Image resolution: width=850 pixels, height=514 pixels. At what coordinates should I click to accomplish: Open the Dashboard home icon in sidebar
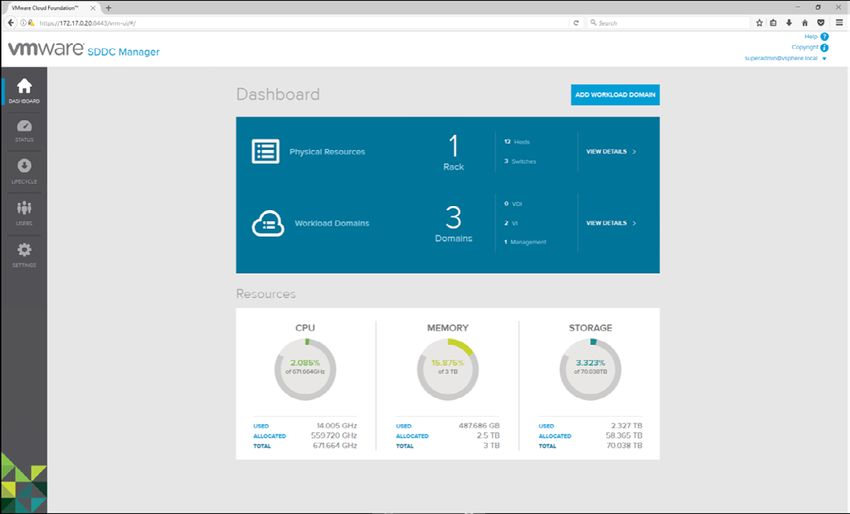[x=24, y=87]
